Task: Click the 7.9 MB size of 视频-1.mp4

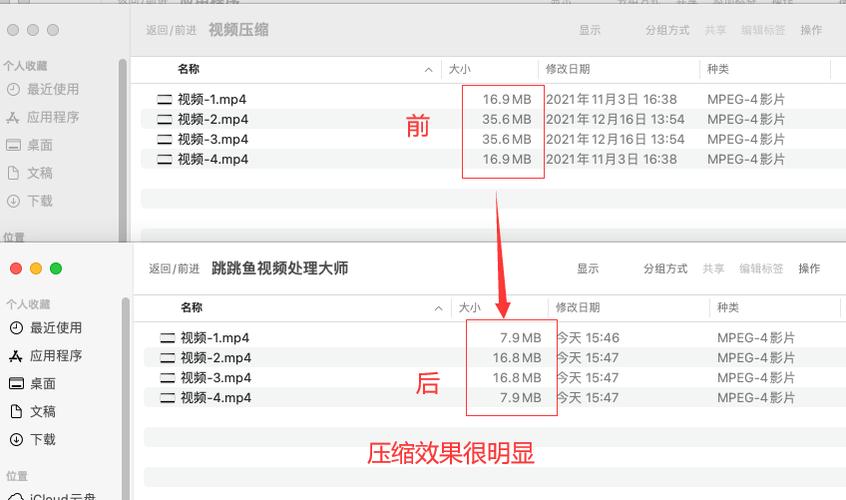Action: [520, 338]
